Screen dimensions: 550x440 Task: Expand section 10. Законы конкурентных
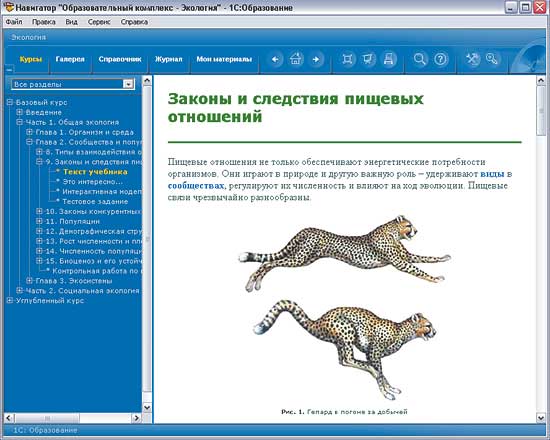pos(39,211)
